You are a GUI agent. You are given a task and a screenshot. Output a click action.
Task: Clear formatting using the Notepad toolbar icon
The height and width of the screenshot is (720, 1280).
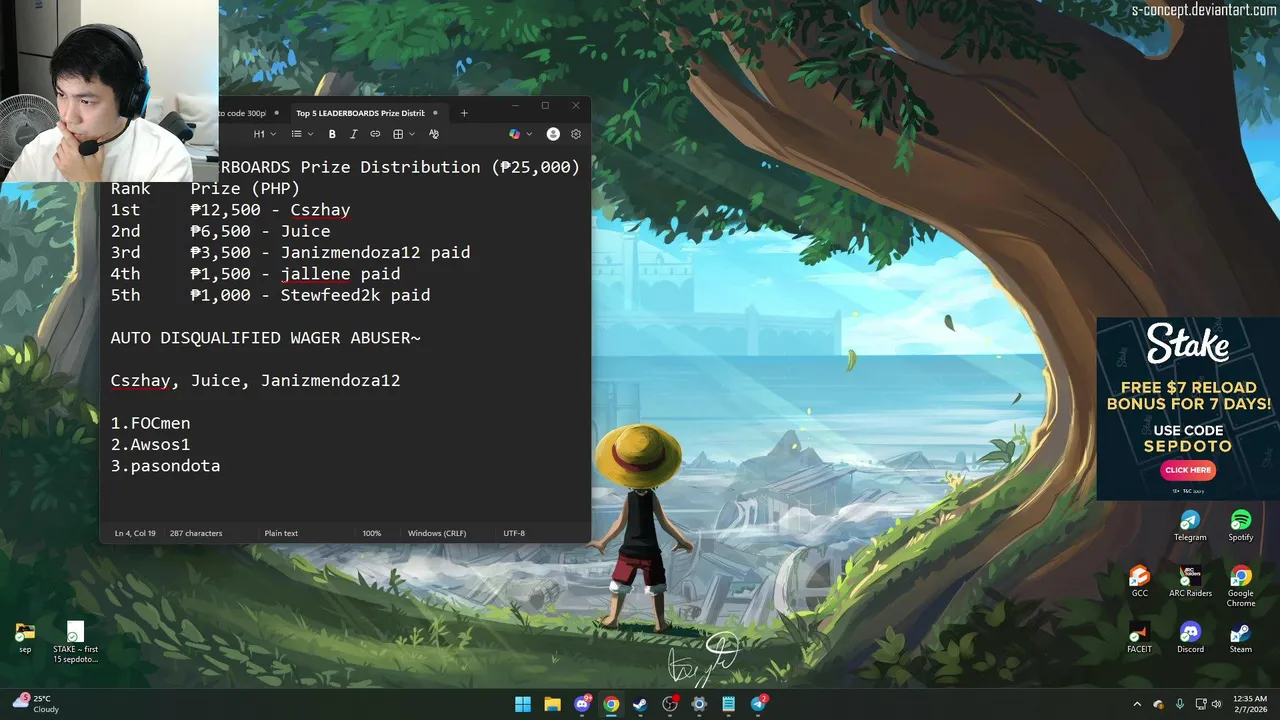[433, 134]
